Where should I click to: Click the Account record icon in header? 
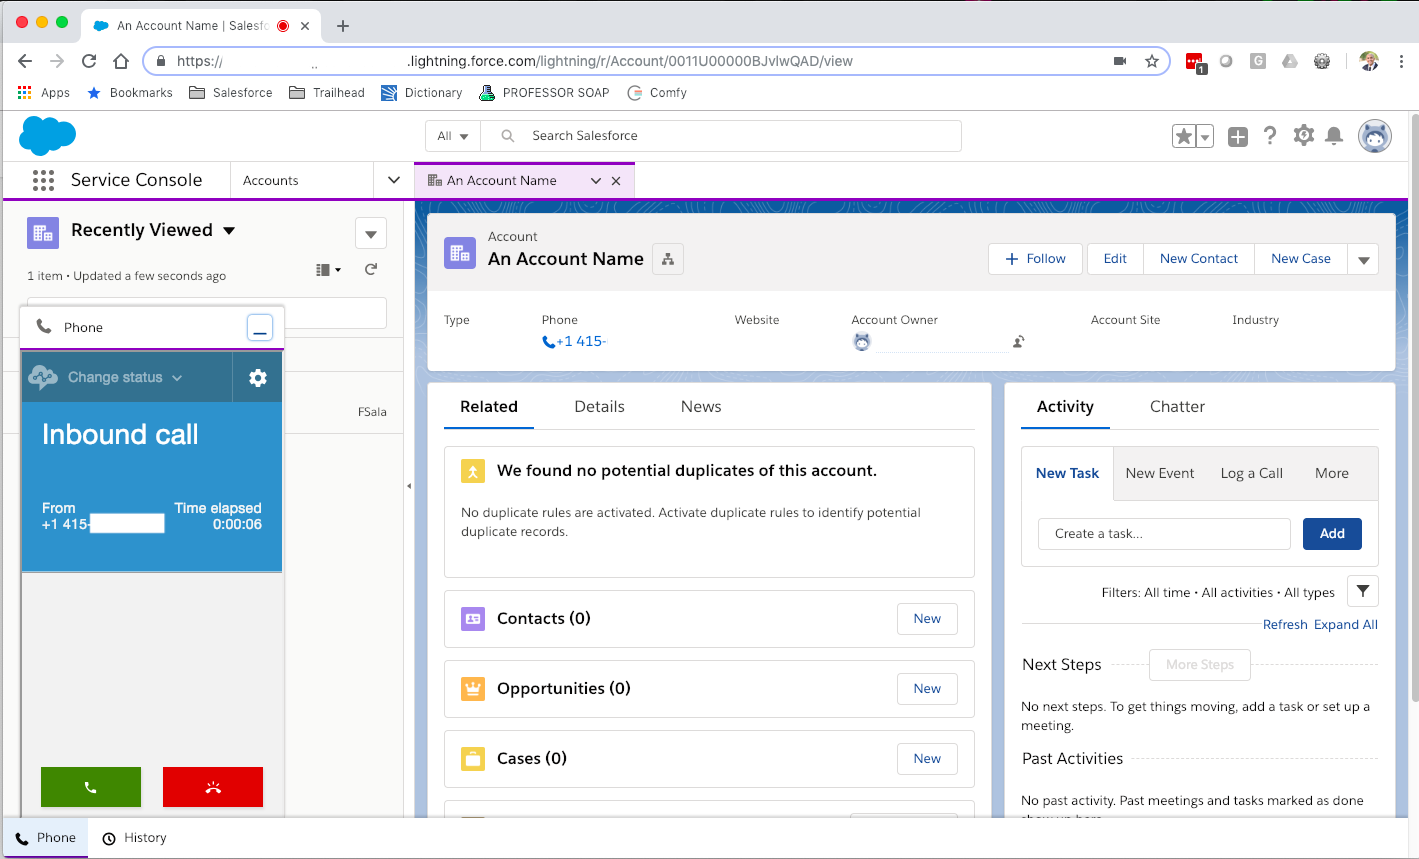click(x=460, y=253)
